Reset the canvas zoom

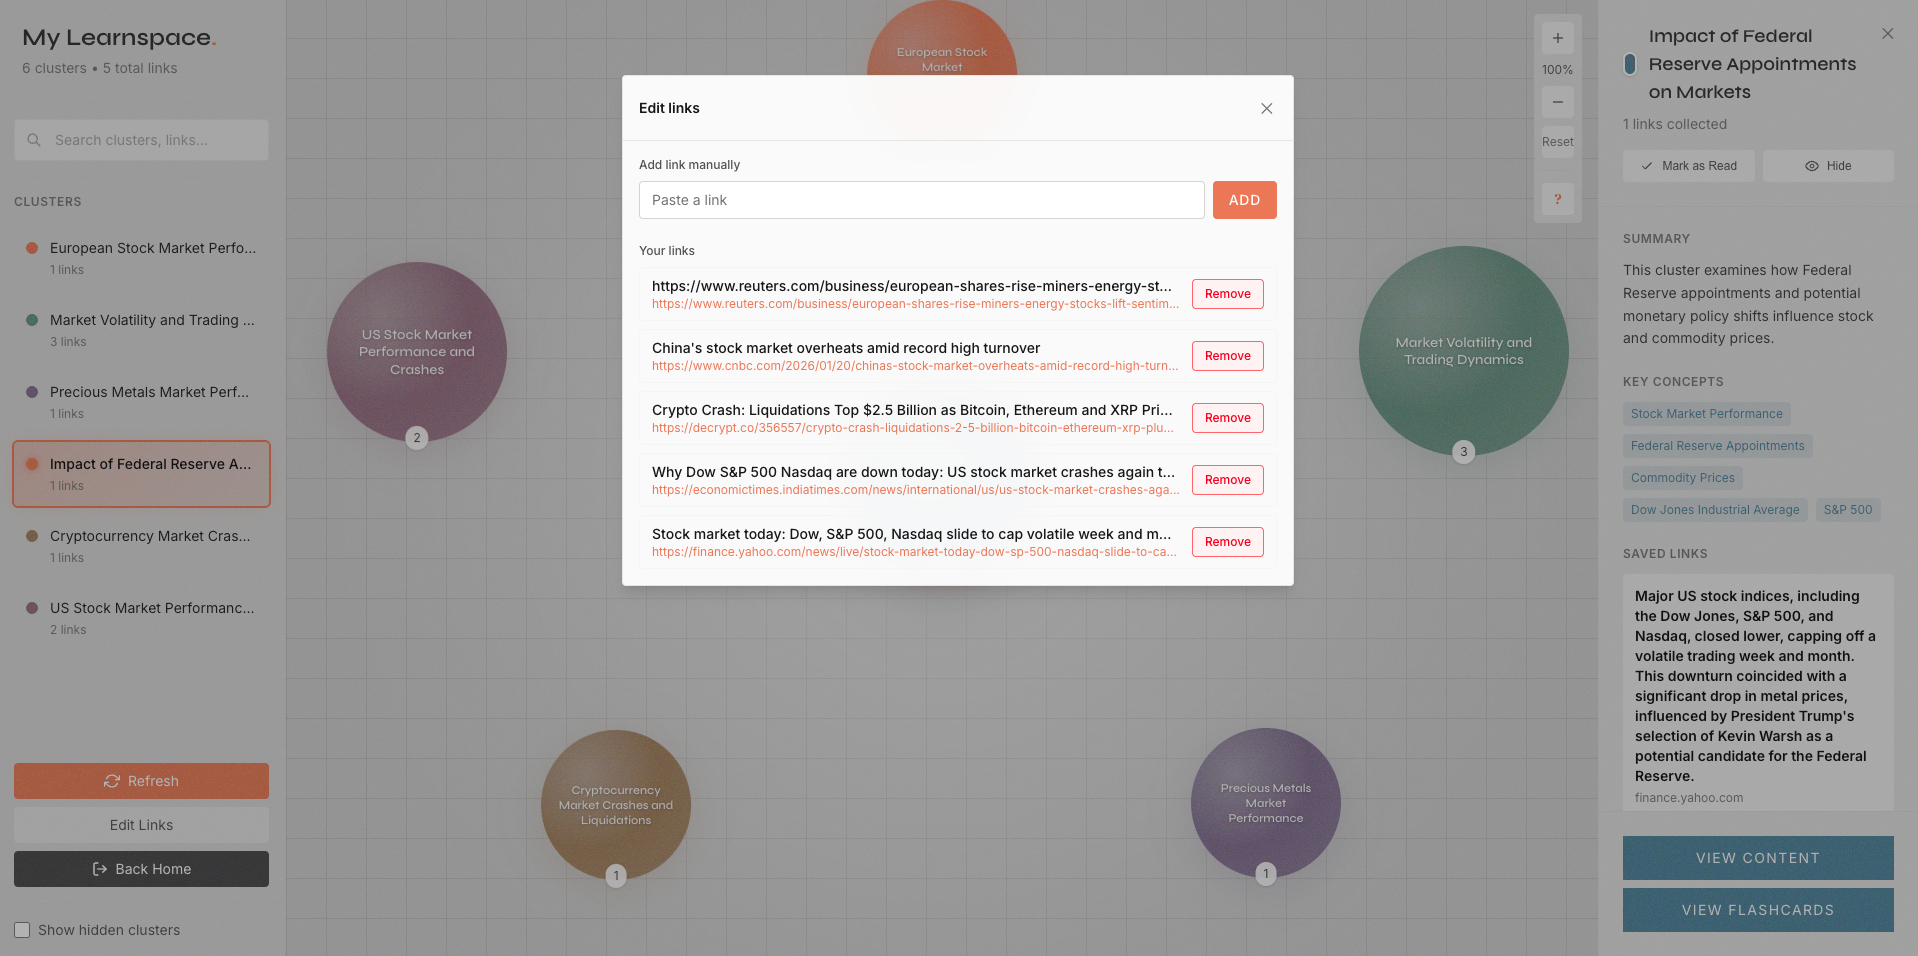pyautogui.click(x=1557, y=142)
